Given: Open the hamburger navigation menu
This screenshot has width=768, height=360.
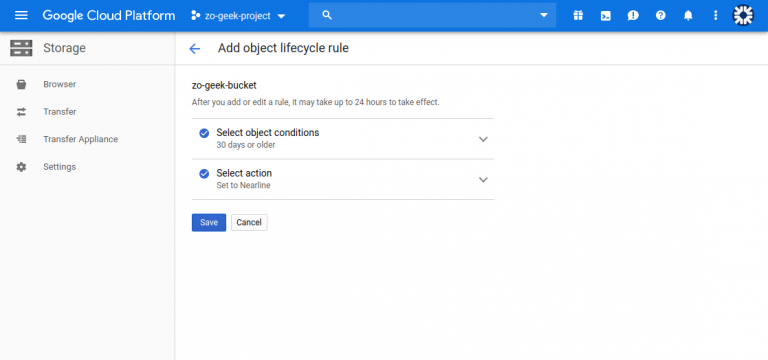Looking at the screenshot, I should click(21, 15).
